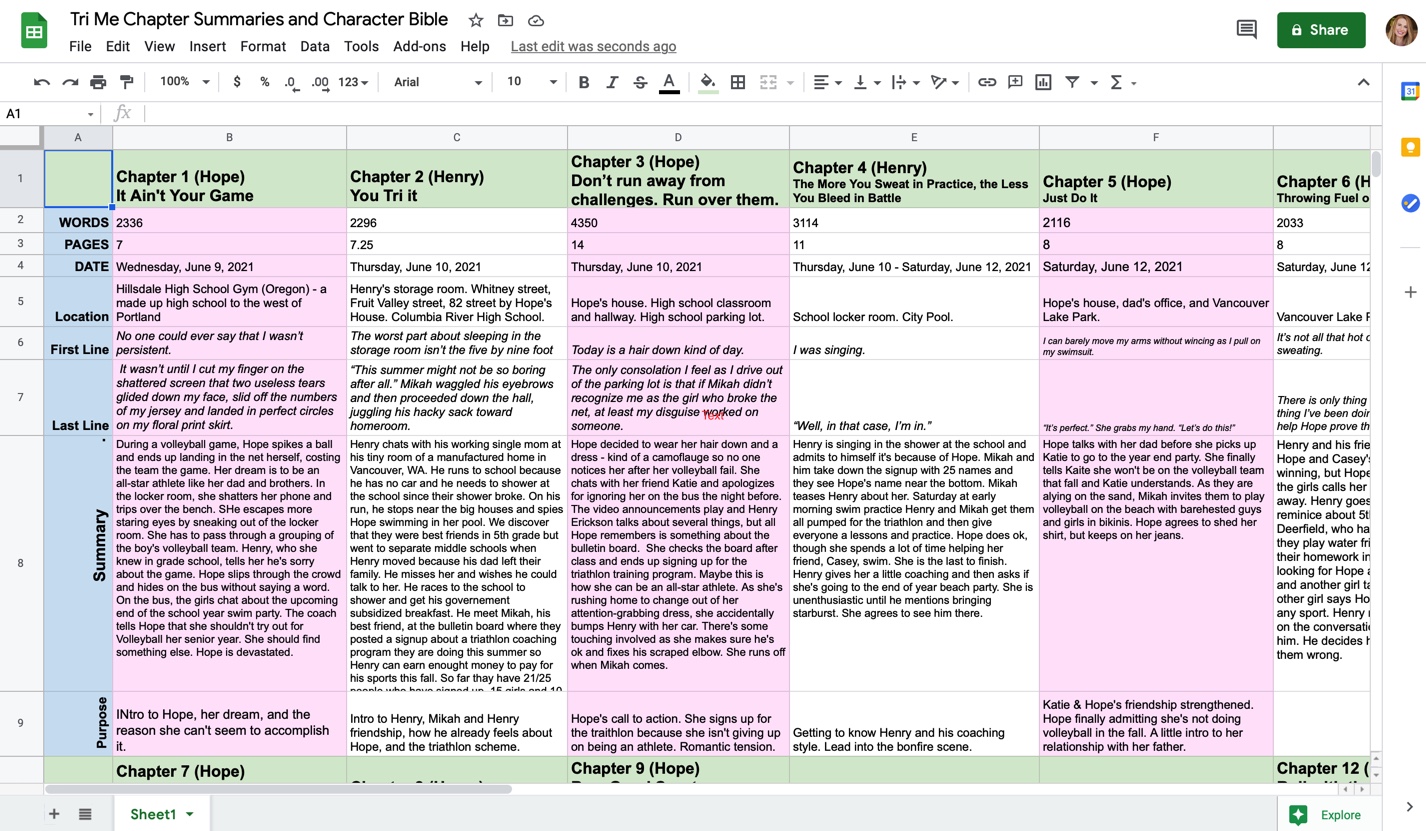The height and width of the screenshot is (831, 1426).
Task: Open more number formats 123 dropdown
Action: (353, 82)
